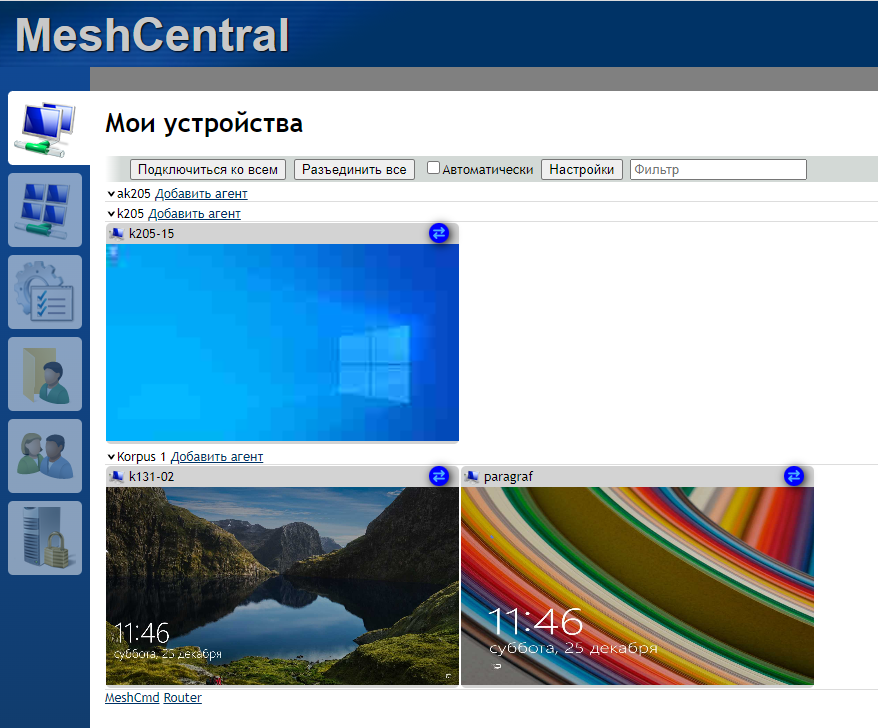
Task: Open paragraf desktop thumbnail
Action: pyautogui.click(x=637, y=586)
